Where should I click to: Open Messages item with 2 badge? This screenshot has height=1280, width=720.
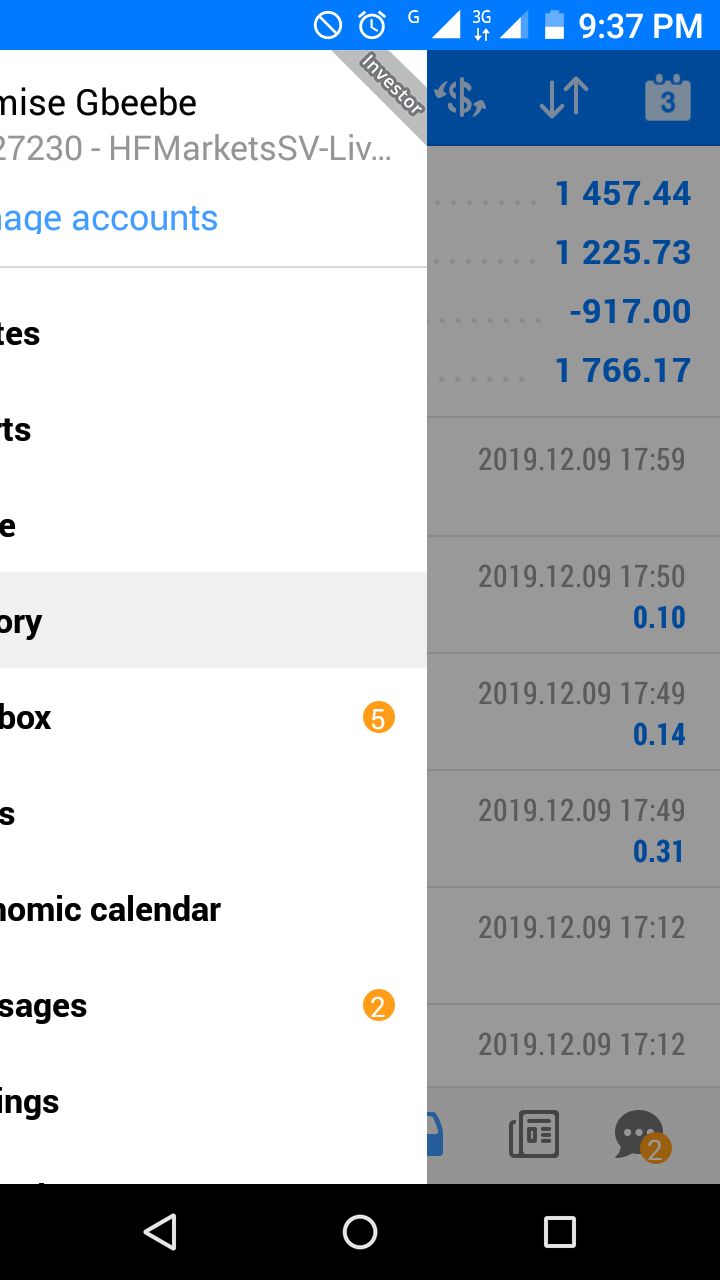click(x=213, y=1005)
